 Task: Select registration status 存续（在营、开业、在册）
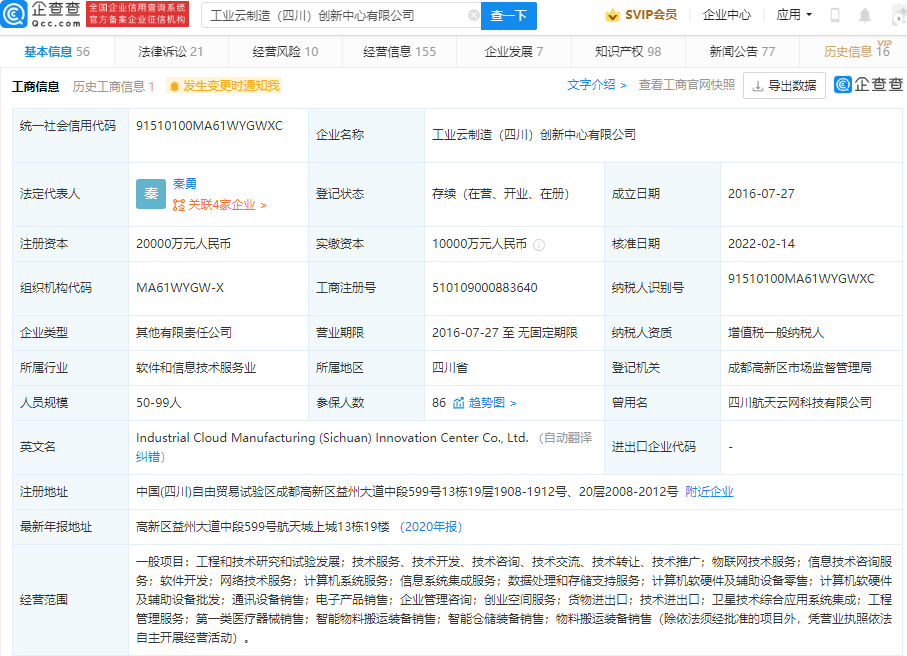[x=501, y=194]
